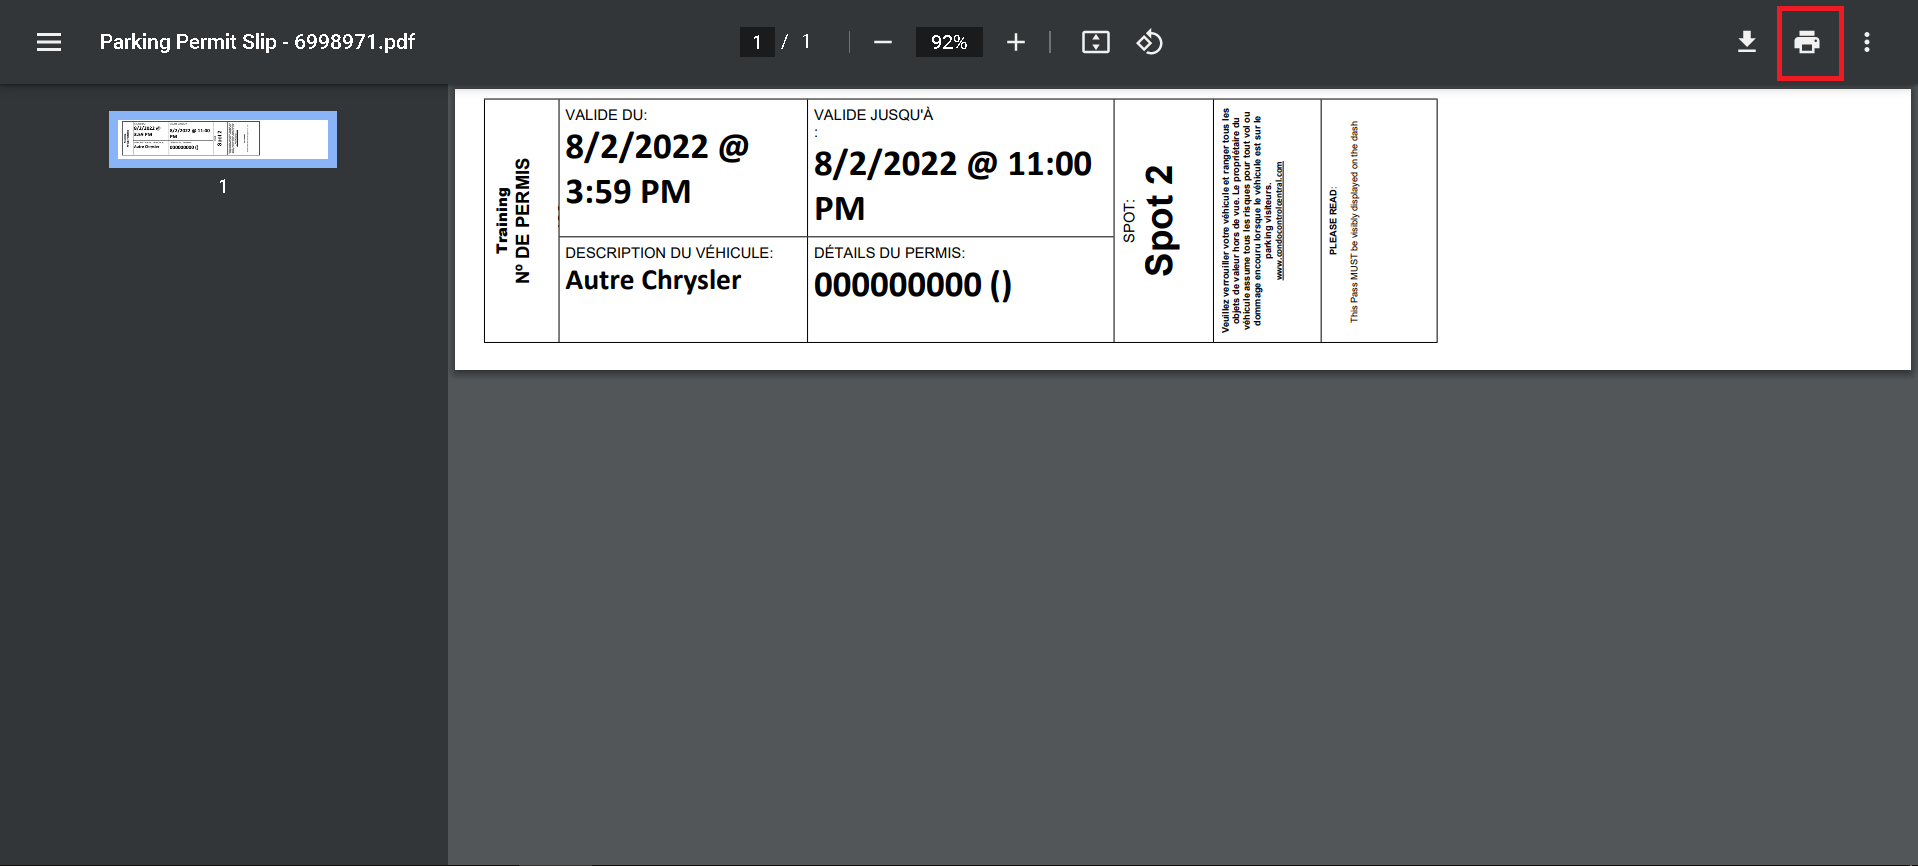Click the 'VALIDE DU:' label

(606, 115)
